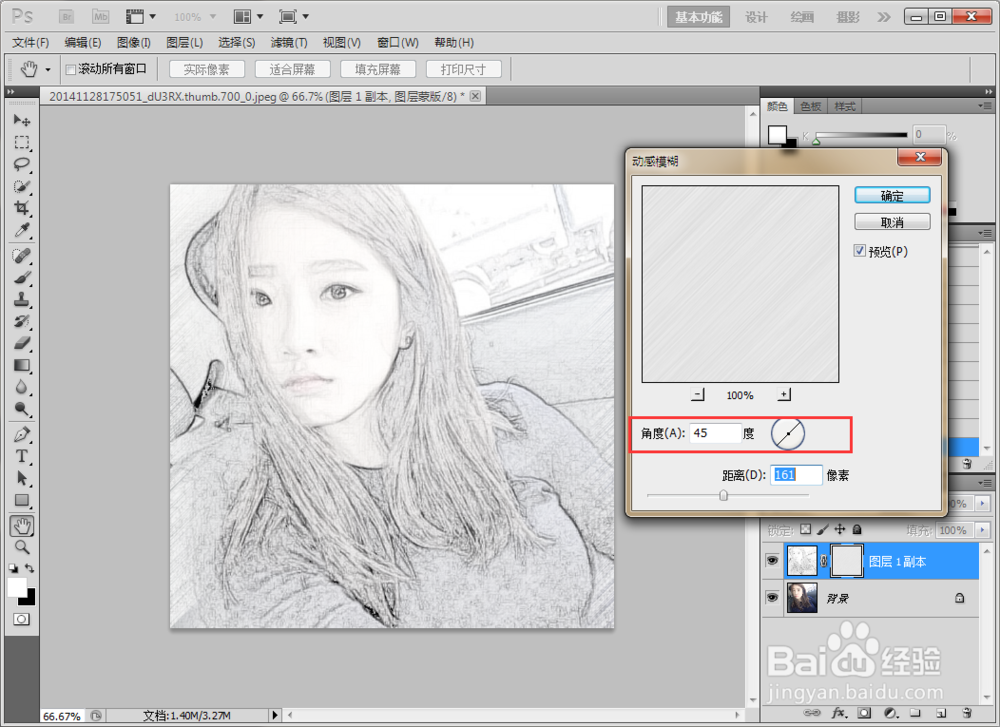Open 文件(F) menu
This screenshot has width=1000, height=727.
tap(30, 43)
